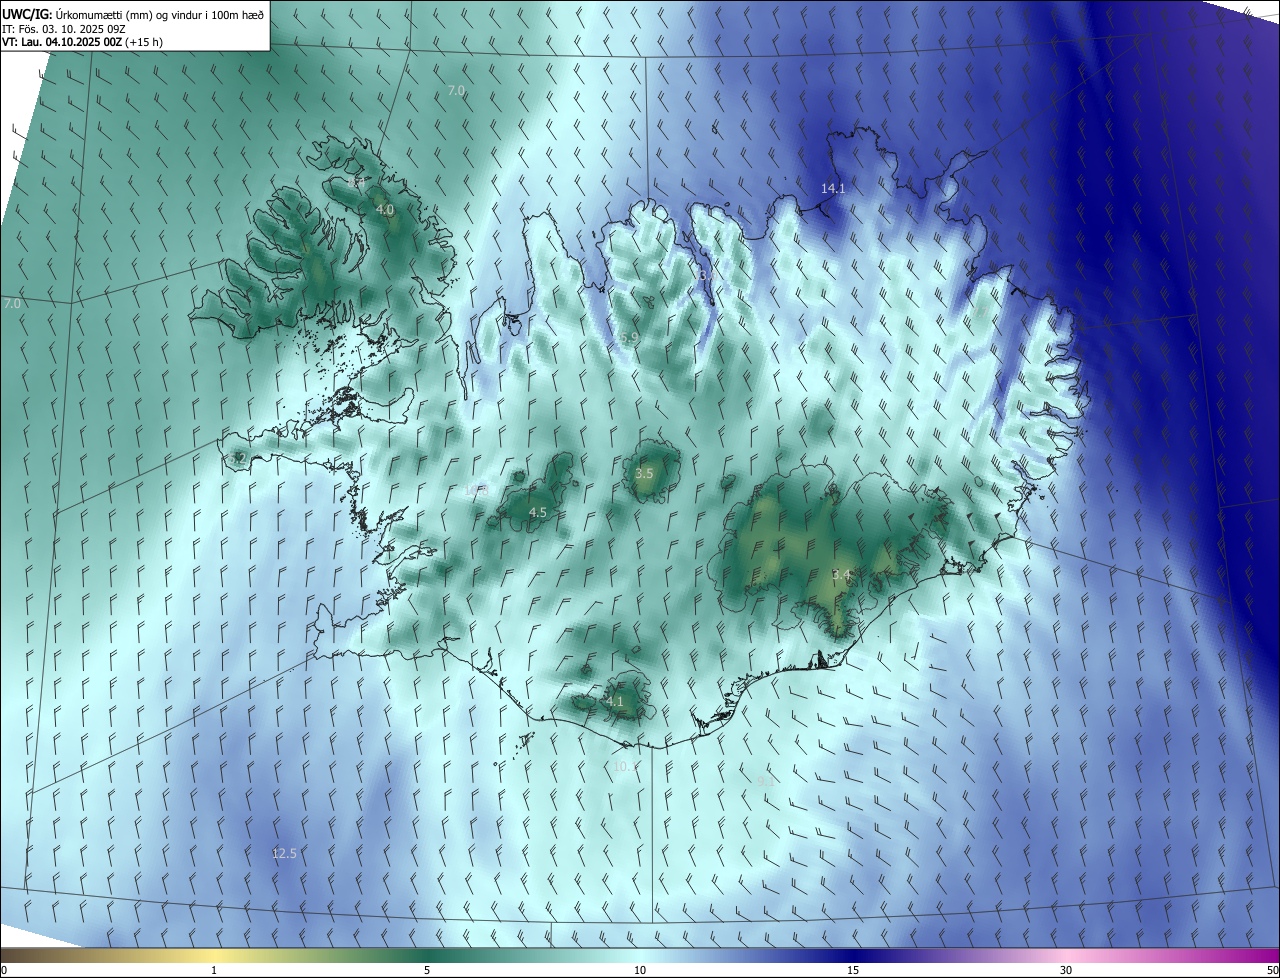Click the "30" tick label on the color scale
Viewport: 1280px width, 978px height.
pyautogui.click(x=1066, y=970)
